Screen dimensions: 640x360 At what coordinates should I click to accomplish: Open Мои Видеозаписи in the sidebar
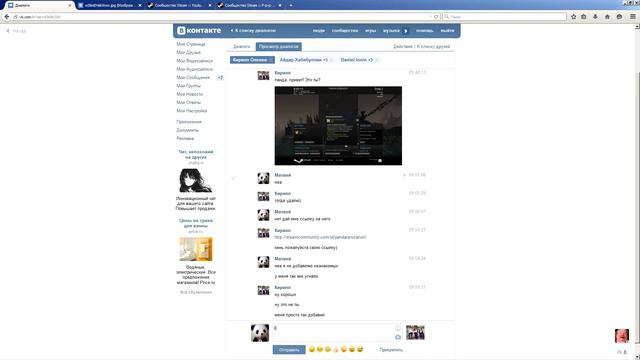point(194,61)
